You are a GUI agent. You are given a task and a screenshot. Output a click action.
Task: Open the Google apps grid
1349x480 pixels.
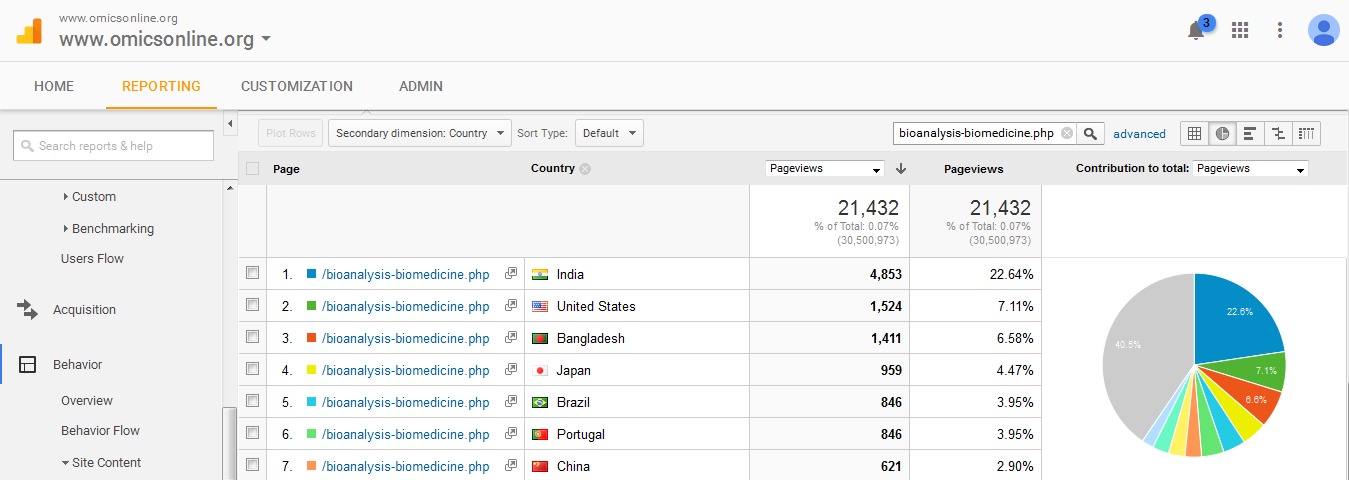point(1240,30)
